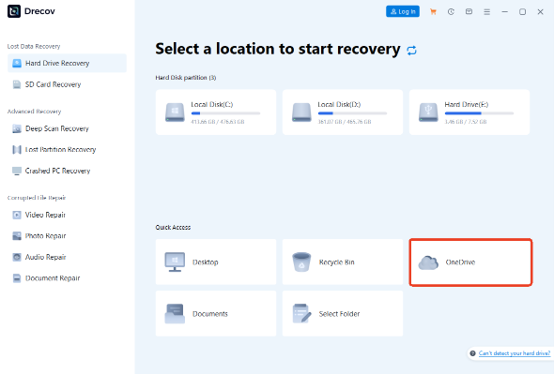This screenshot has height=374, width=554.
Task: Select the Local Disk(C:) partition
Action: [216, 112]
